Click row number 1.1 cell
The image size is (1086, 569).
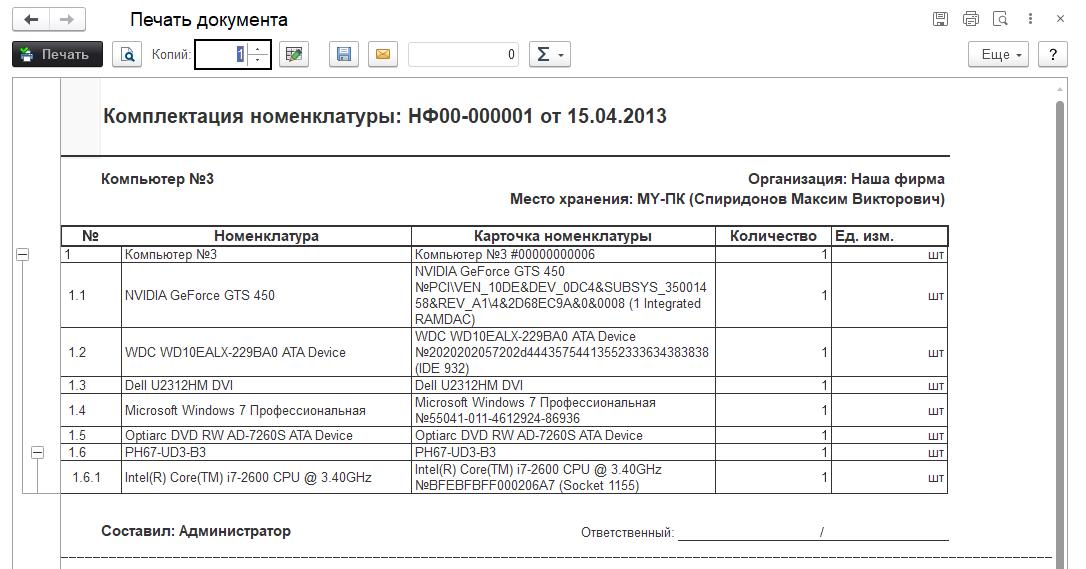click(x=91, y=296)
